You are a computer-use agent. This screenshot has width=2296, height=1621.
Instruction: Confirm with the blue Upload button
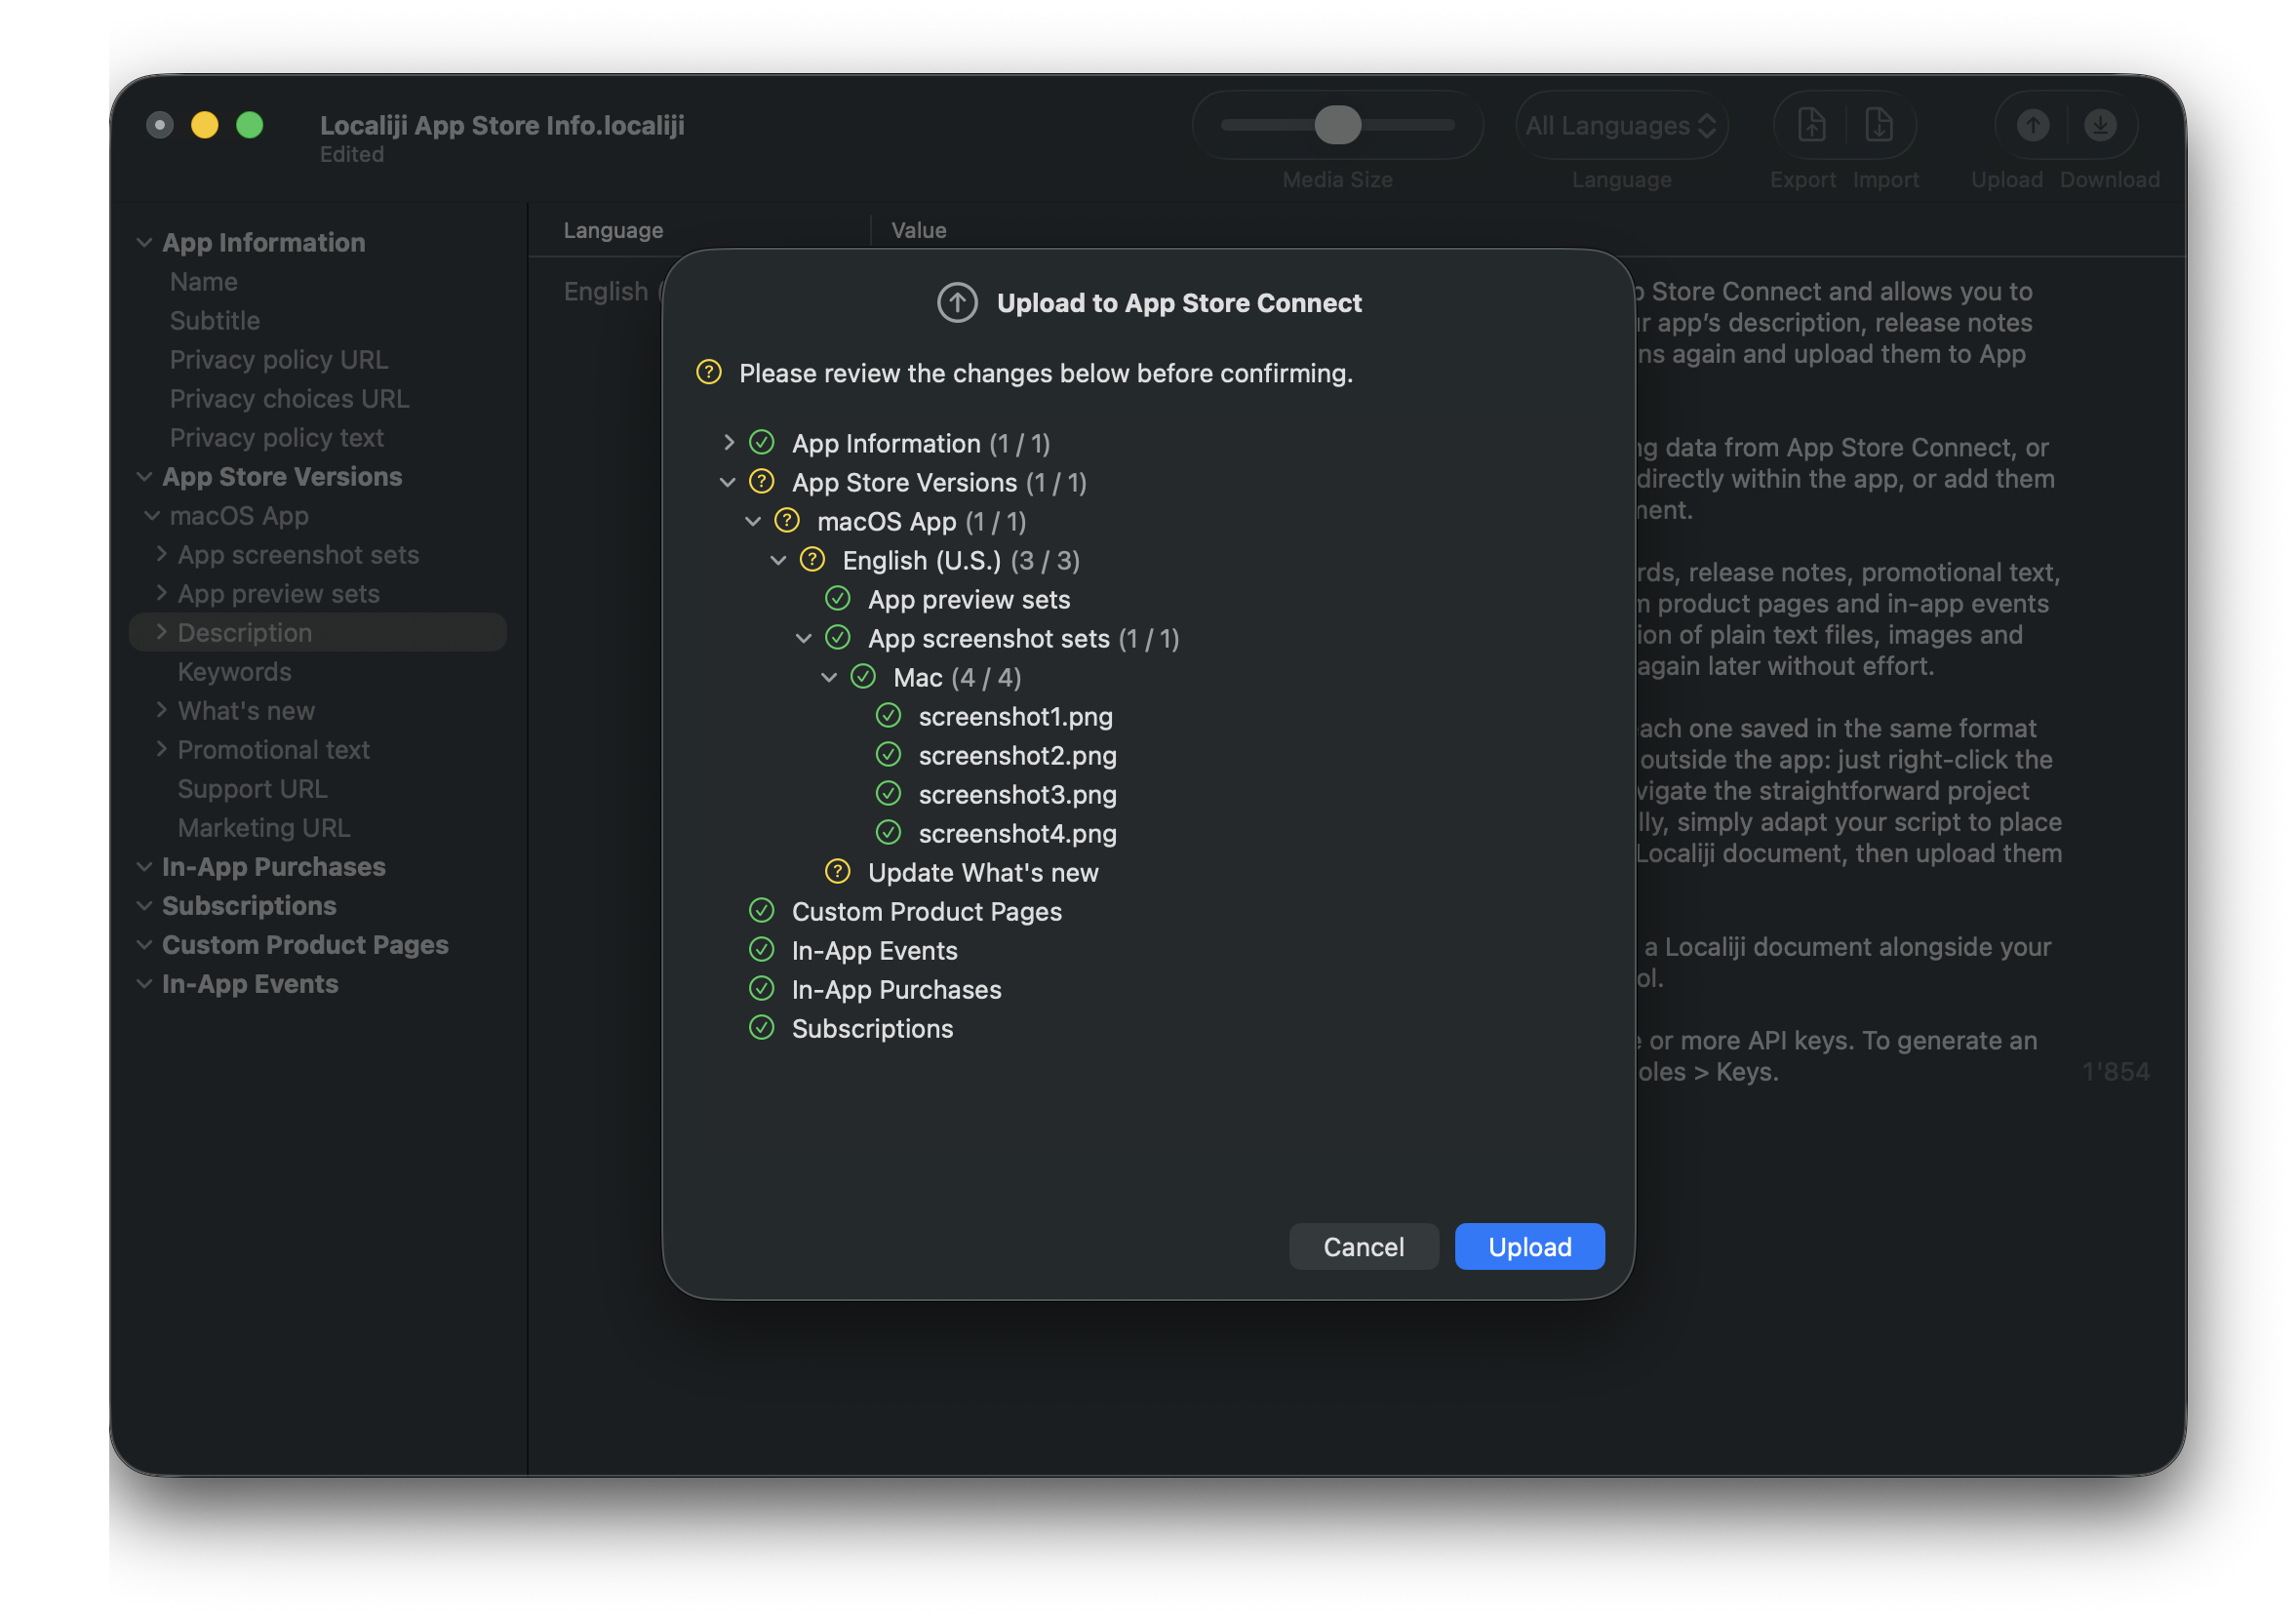[x=1529, y=1247]
